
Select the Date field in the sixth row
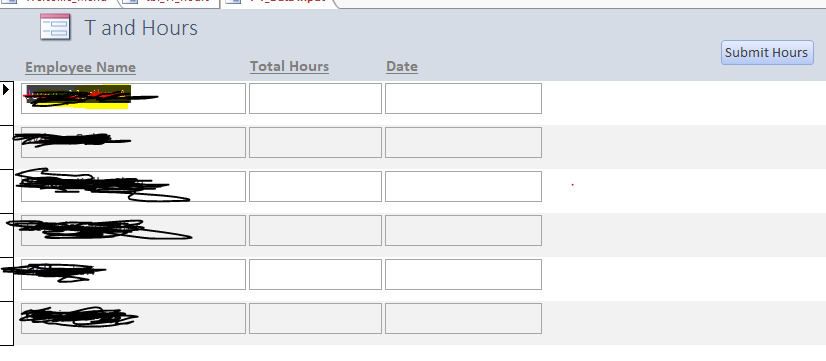tap(463, 318)
